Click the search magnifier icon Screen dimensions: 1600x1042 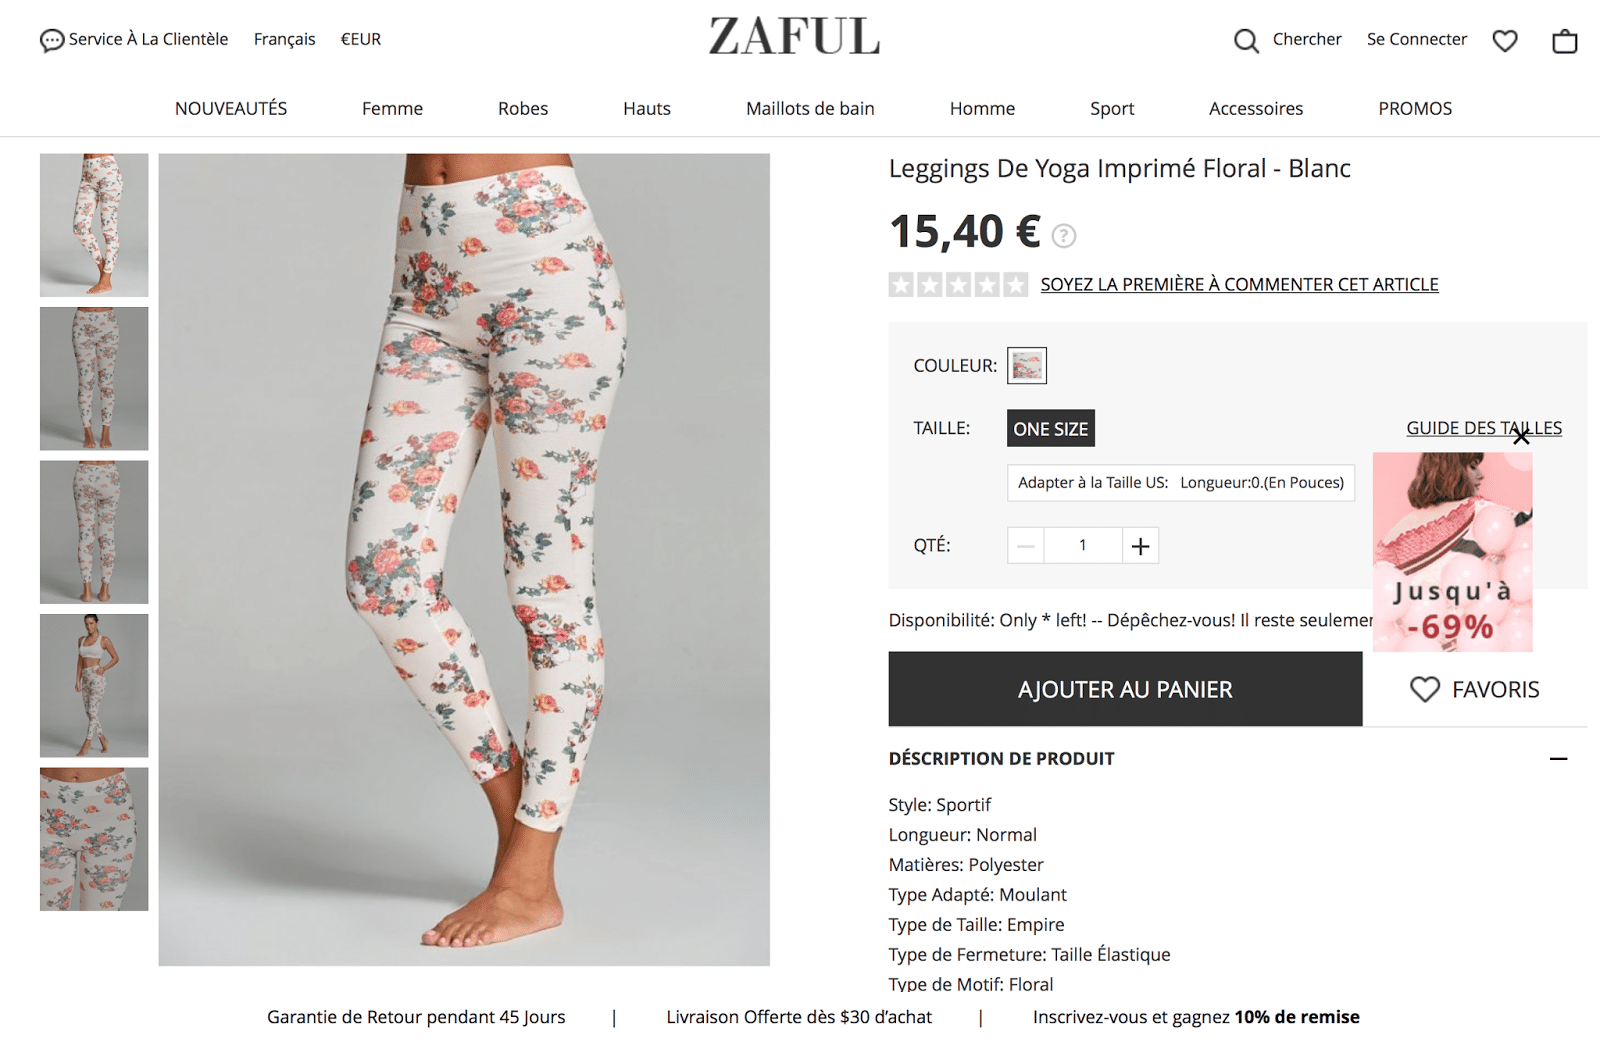point(1246,40)
